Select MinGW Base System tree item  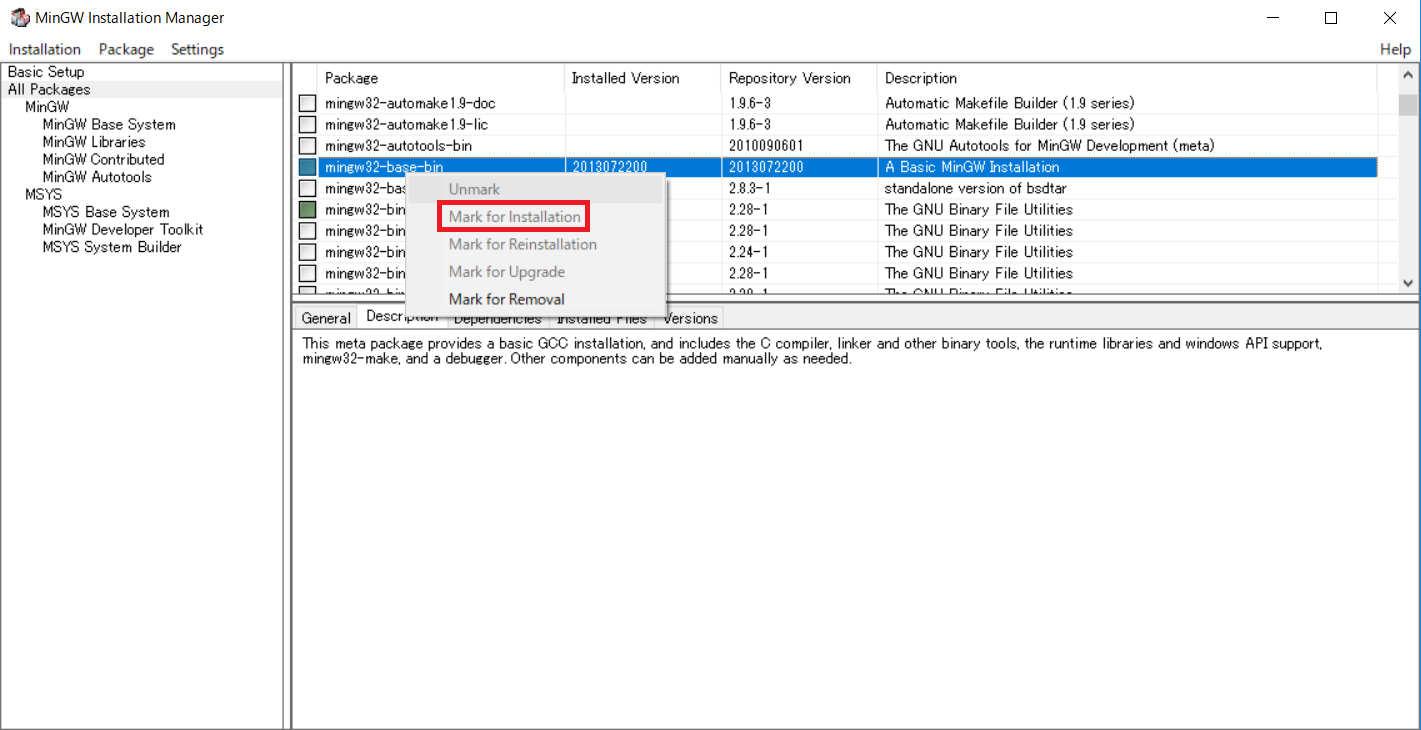point(109,125)
